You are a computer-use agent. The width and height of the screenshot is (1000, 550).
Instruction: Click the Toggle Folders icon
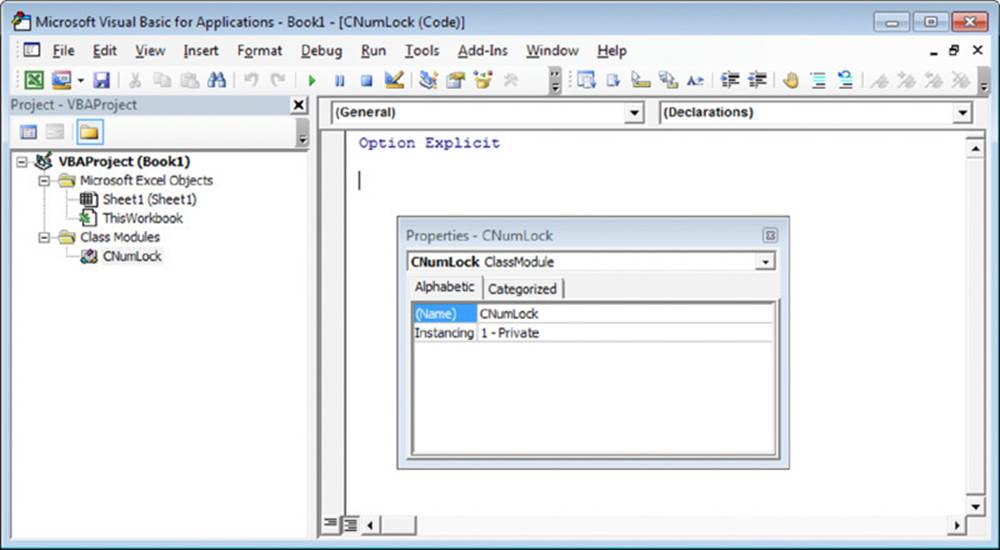pos(89,132)
